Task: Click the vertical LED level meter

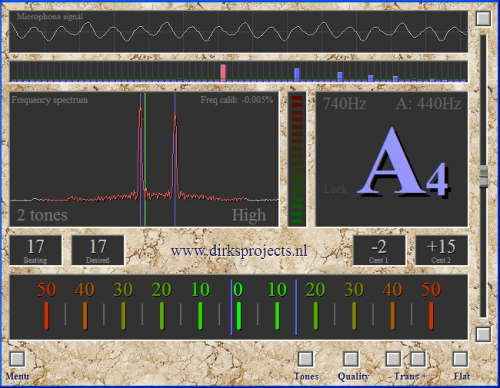Action: pyautogui.click(x=297, y=159)
